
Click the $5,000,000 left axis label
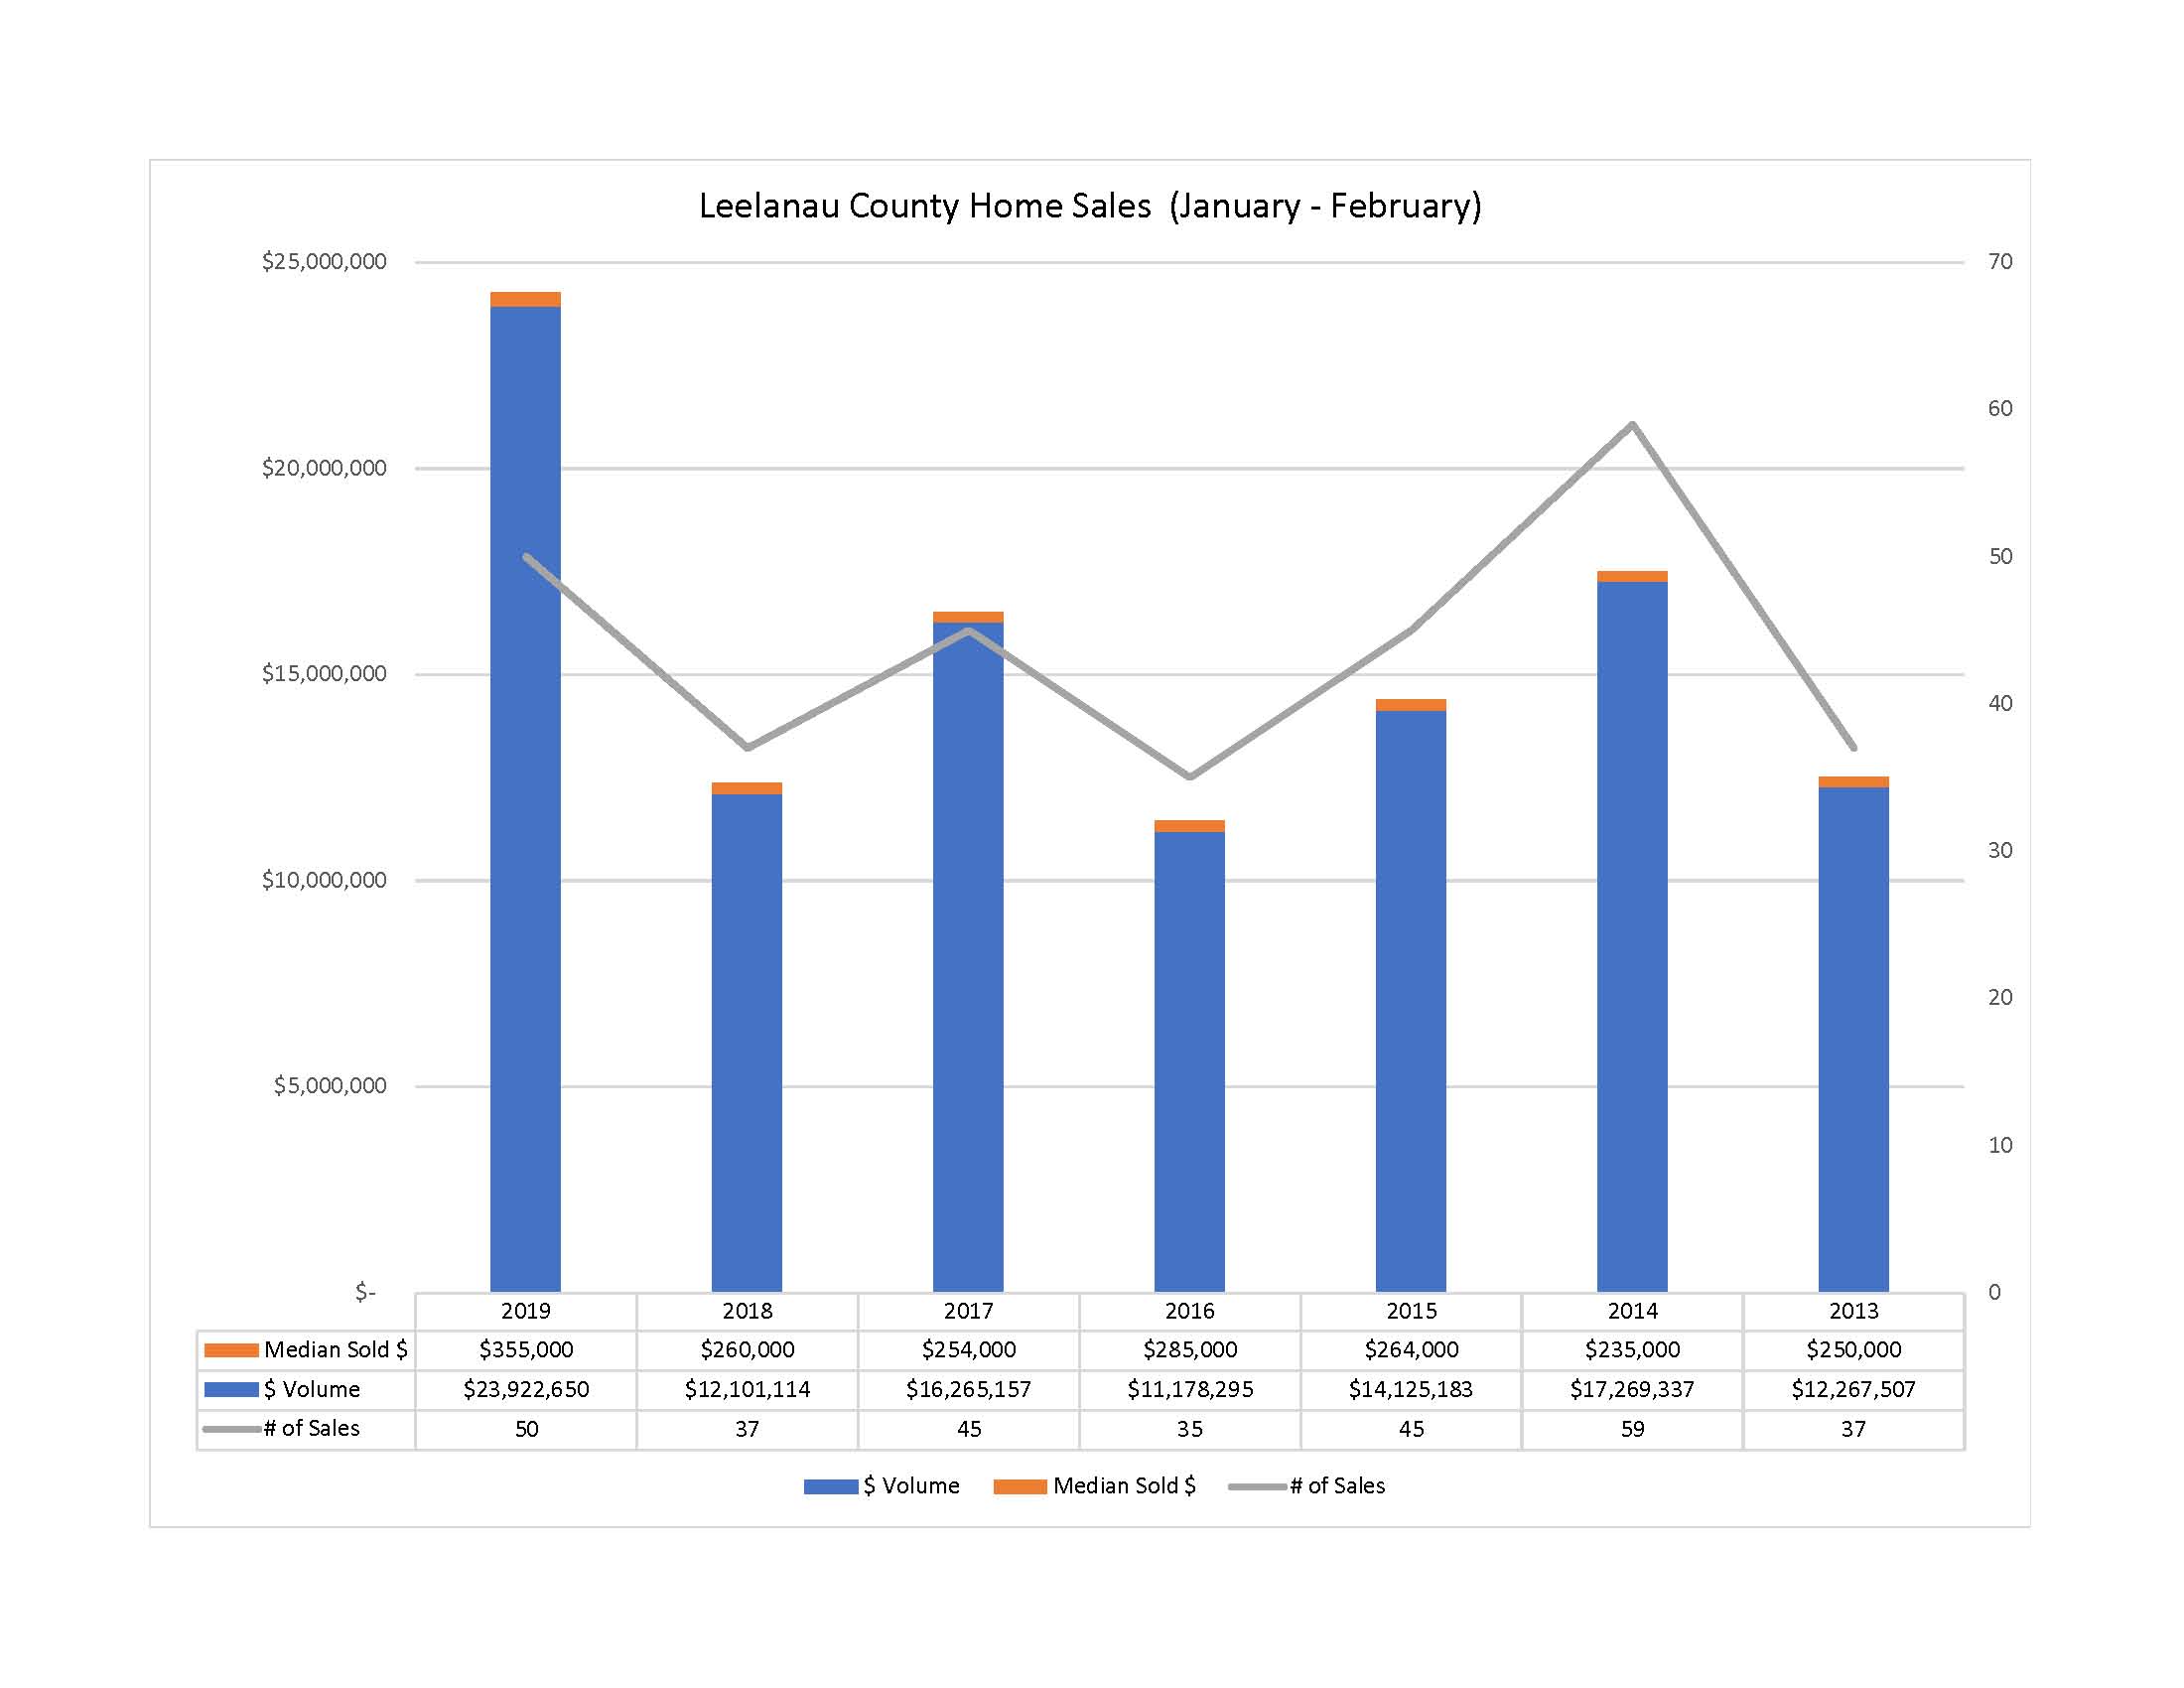[330, 1086]
